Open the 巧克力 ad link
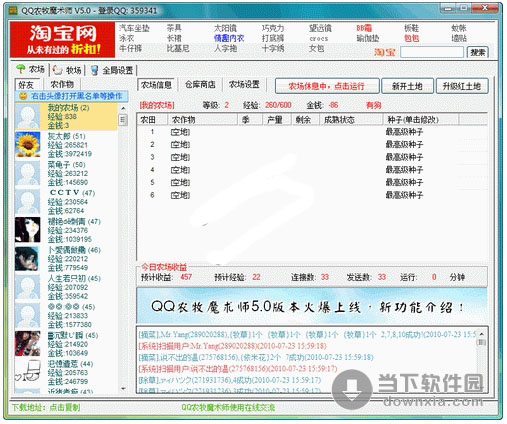 (x=273, y=28)
